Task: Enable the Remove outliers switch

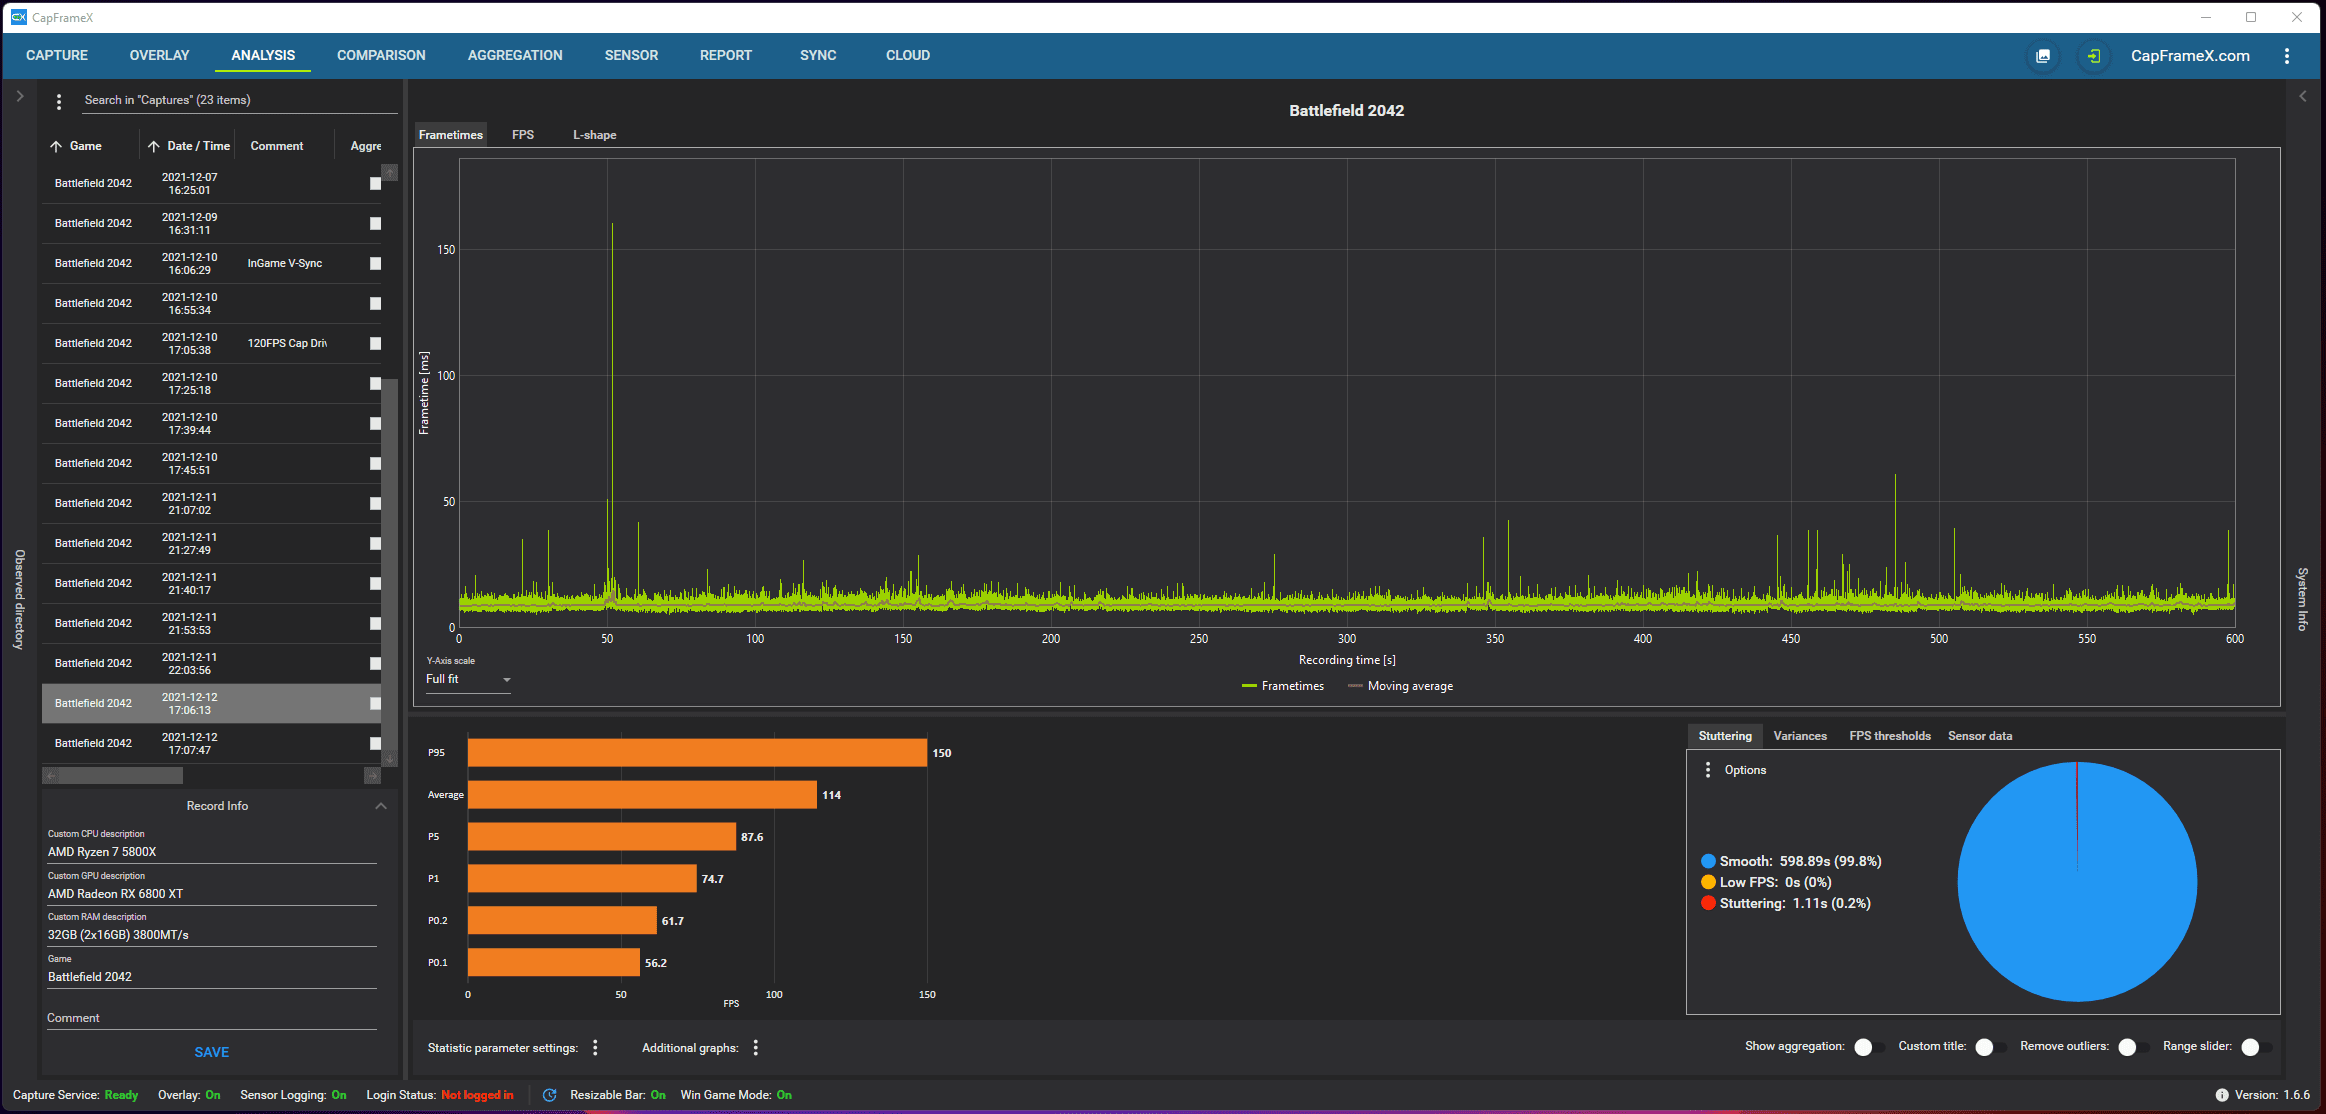Action: [x=2132, y=1047]
